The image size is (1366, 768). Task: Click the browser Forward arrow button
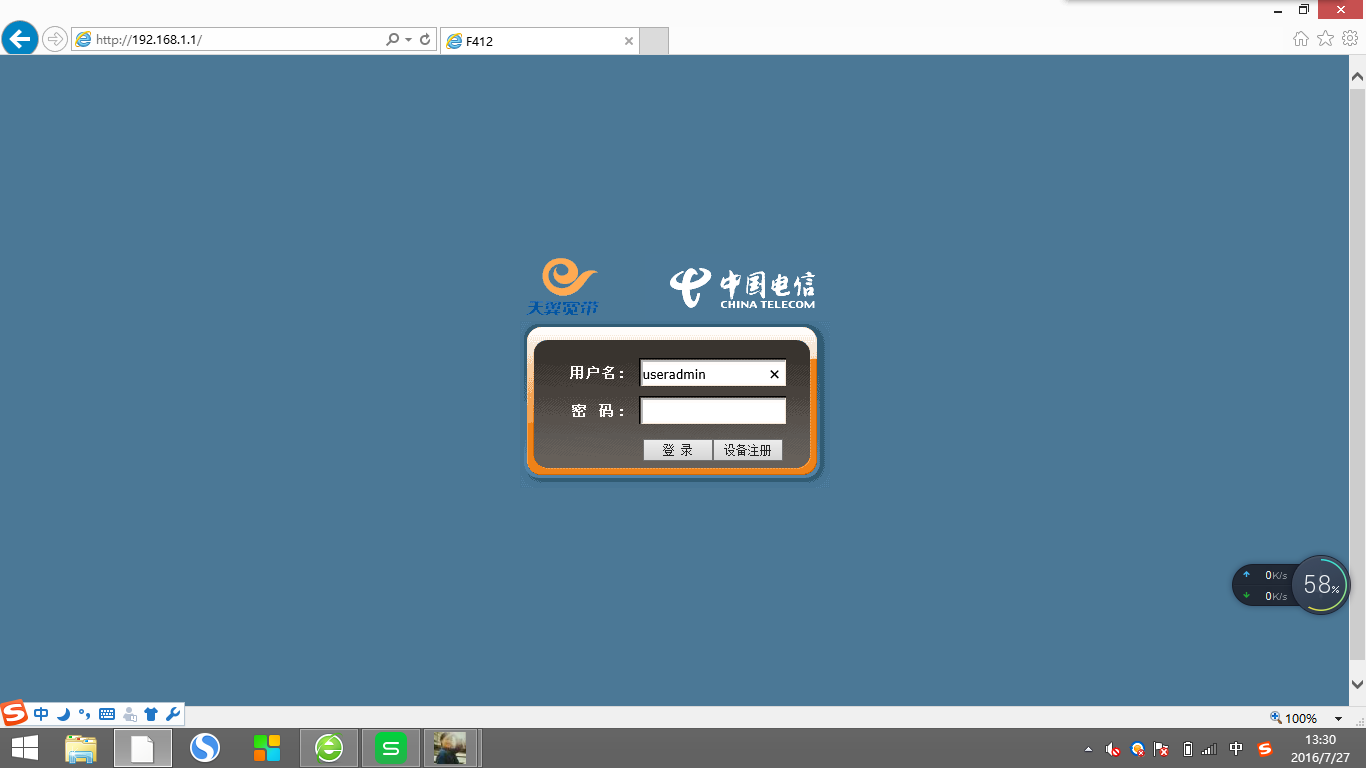[x=54, y=39]
